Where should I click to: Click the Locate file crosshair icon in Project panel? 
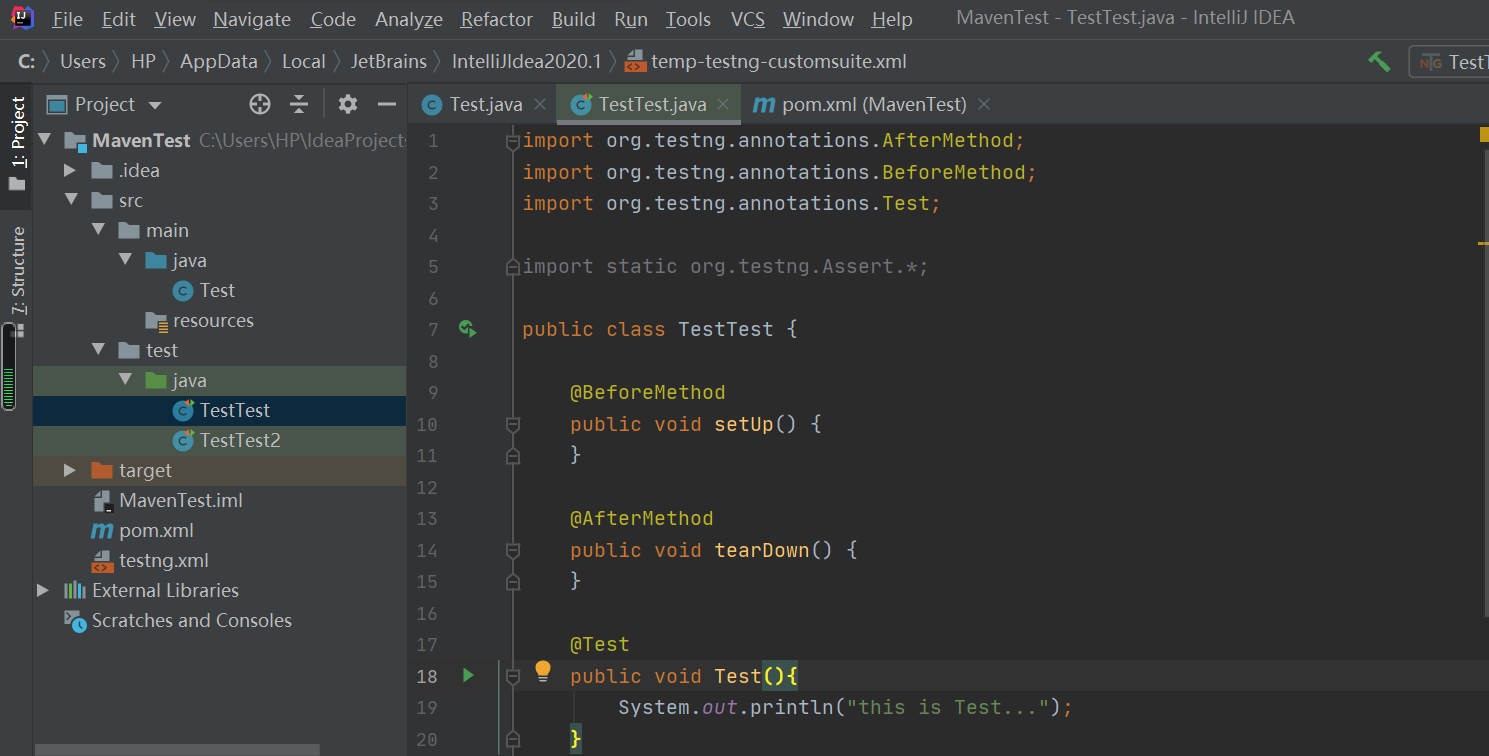(260, 104)
